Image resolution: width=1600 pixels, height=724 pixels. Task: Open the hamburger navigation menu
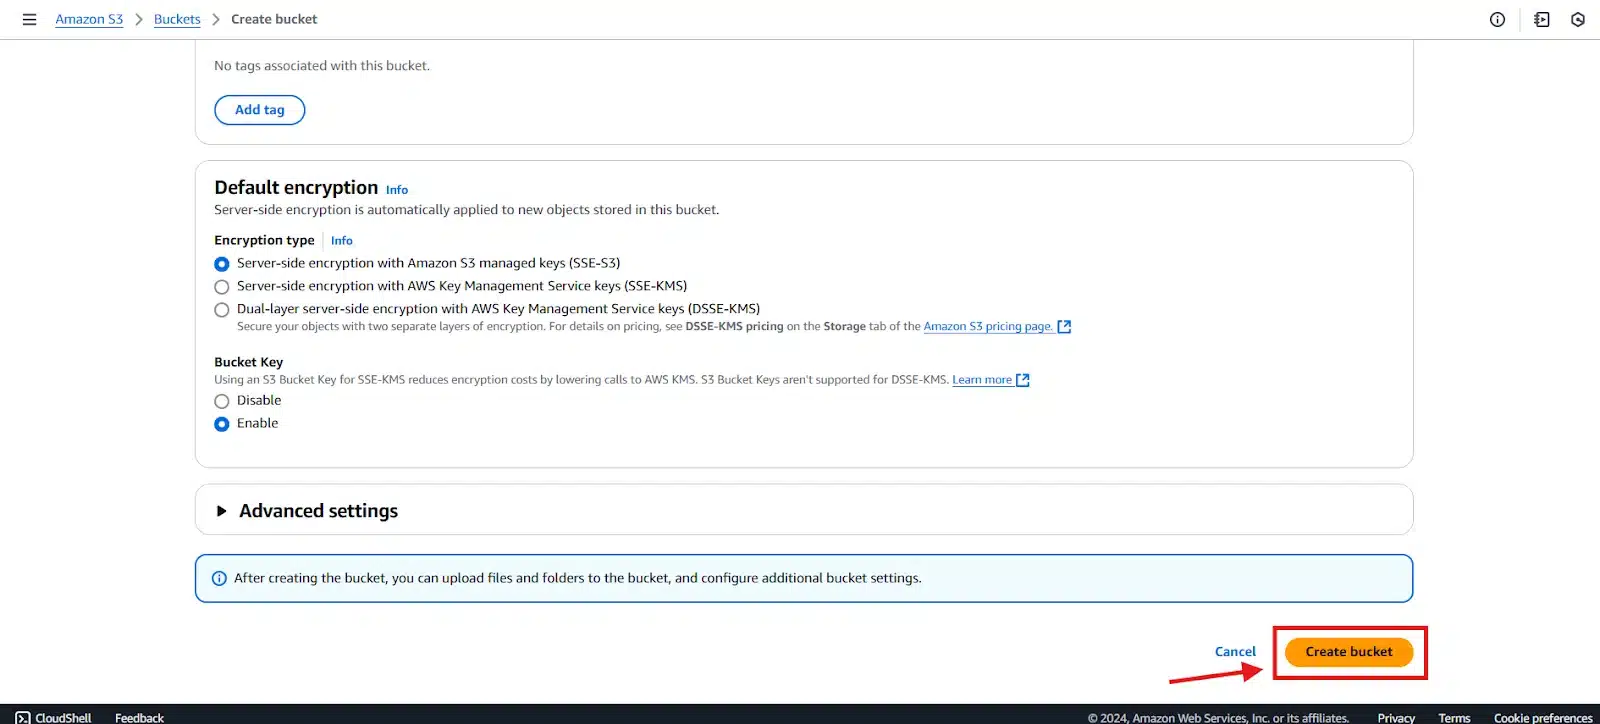pyautogui.click(x=29, y=19)
